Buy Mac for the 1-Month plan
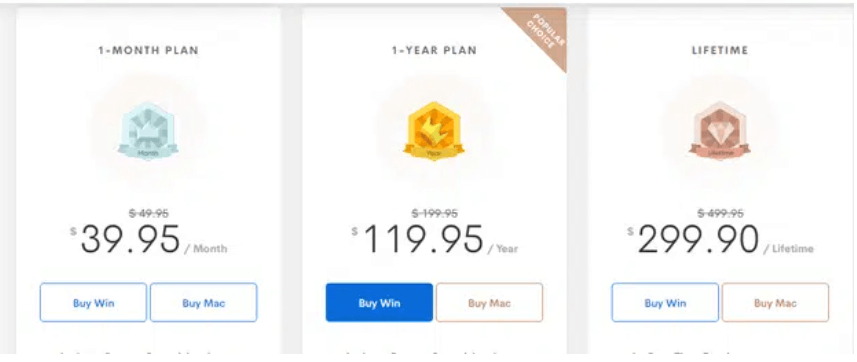The width and height of the screenshot is (857, 362). [x=203, y=302]
